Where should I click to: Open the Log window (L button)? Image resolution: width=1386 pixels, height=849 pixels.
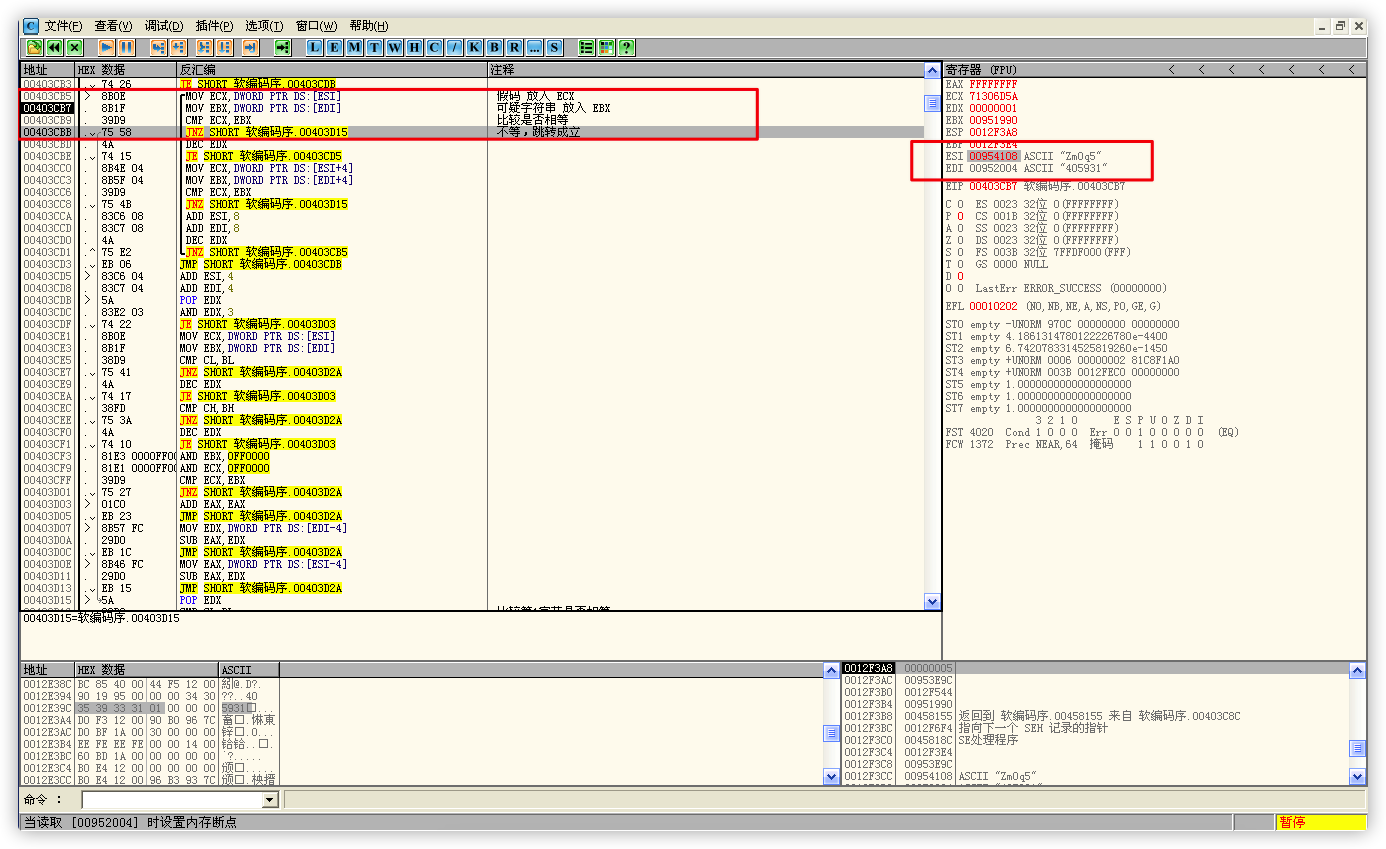pyautogui.click(x=315, y=47)
